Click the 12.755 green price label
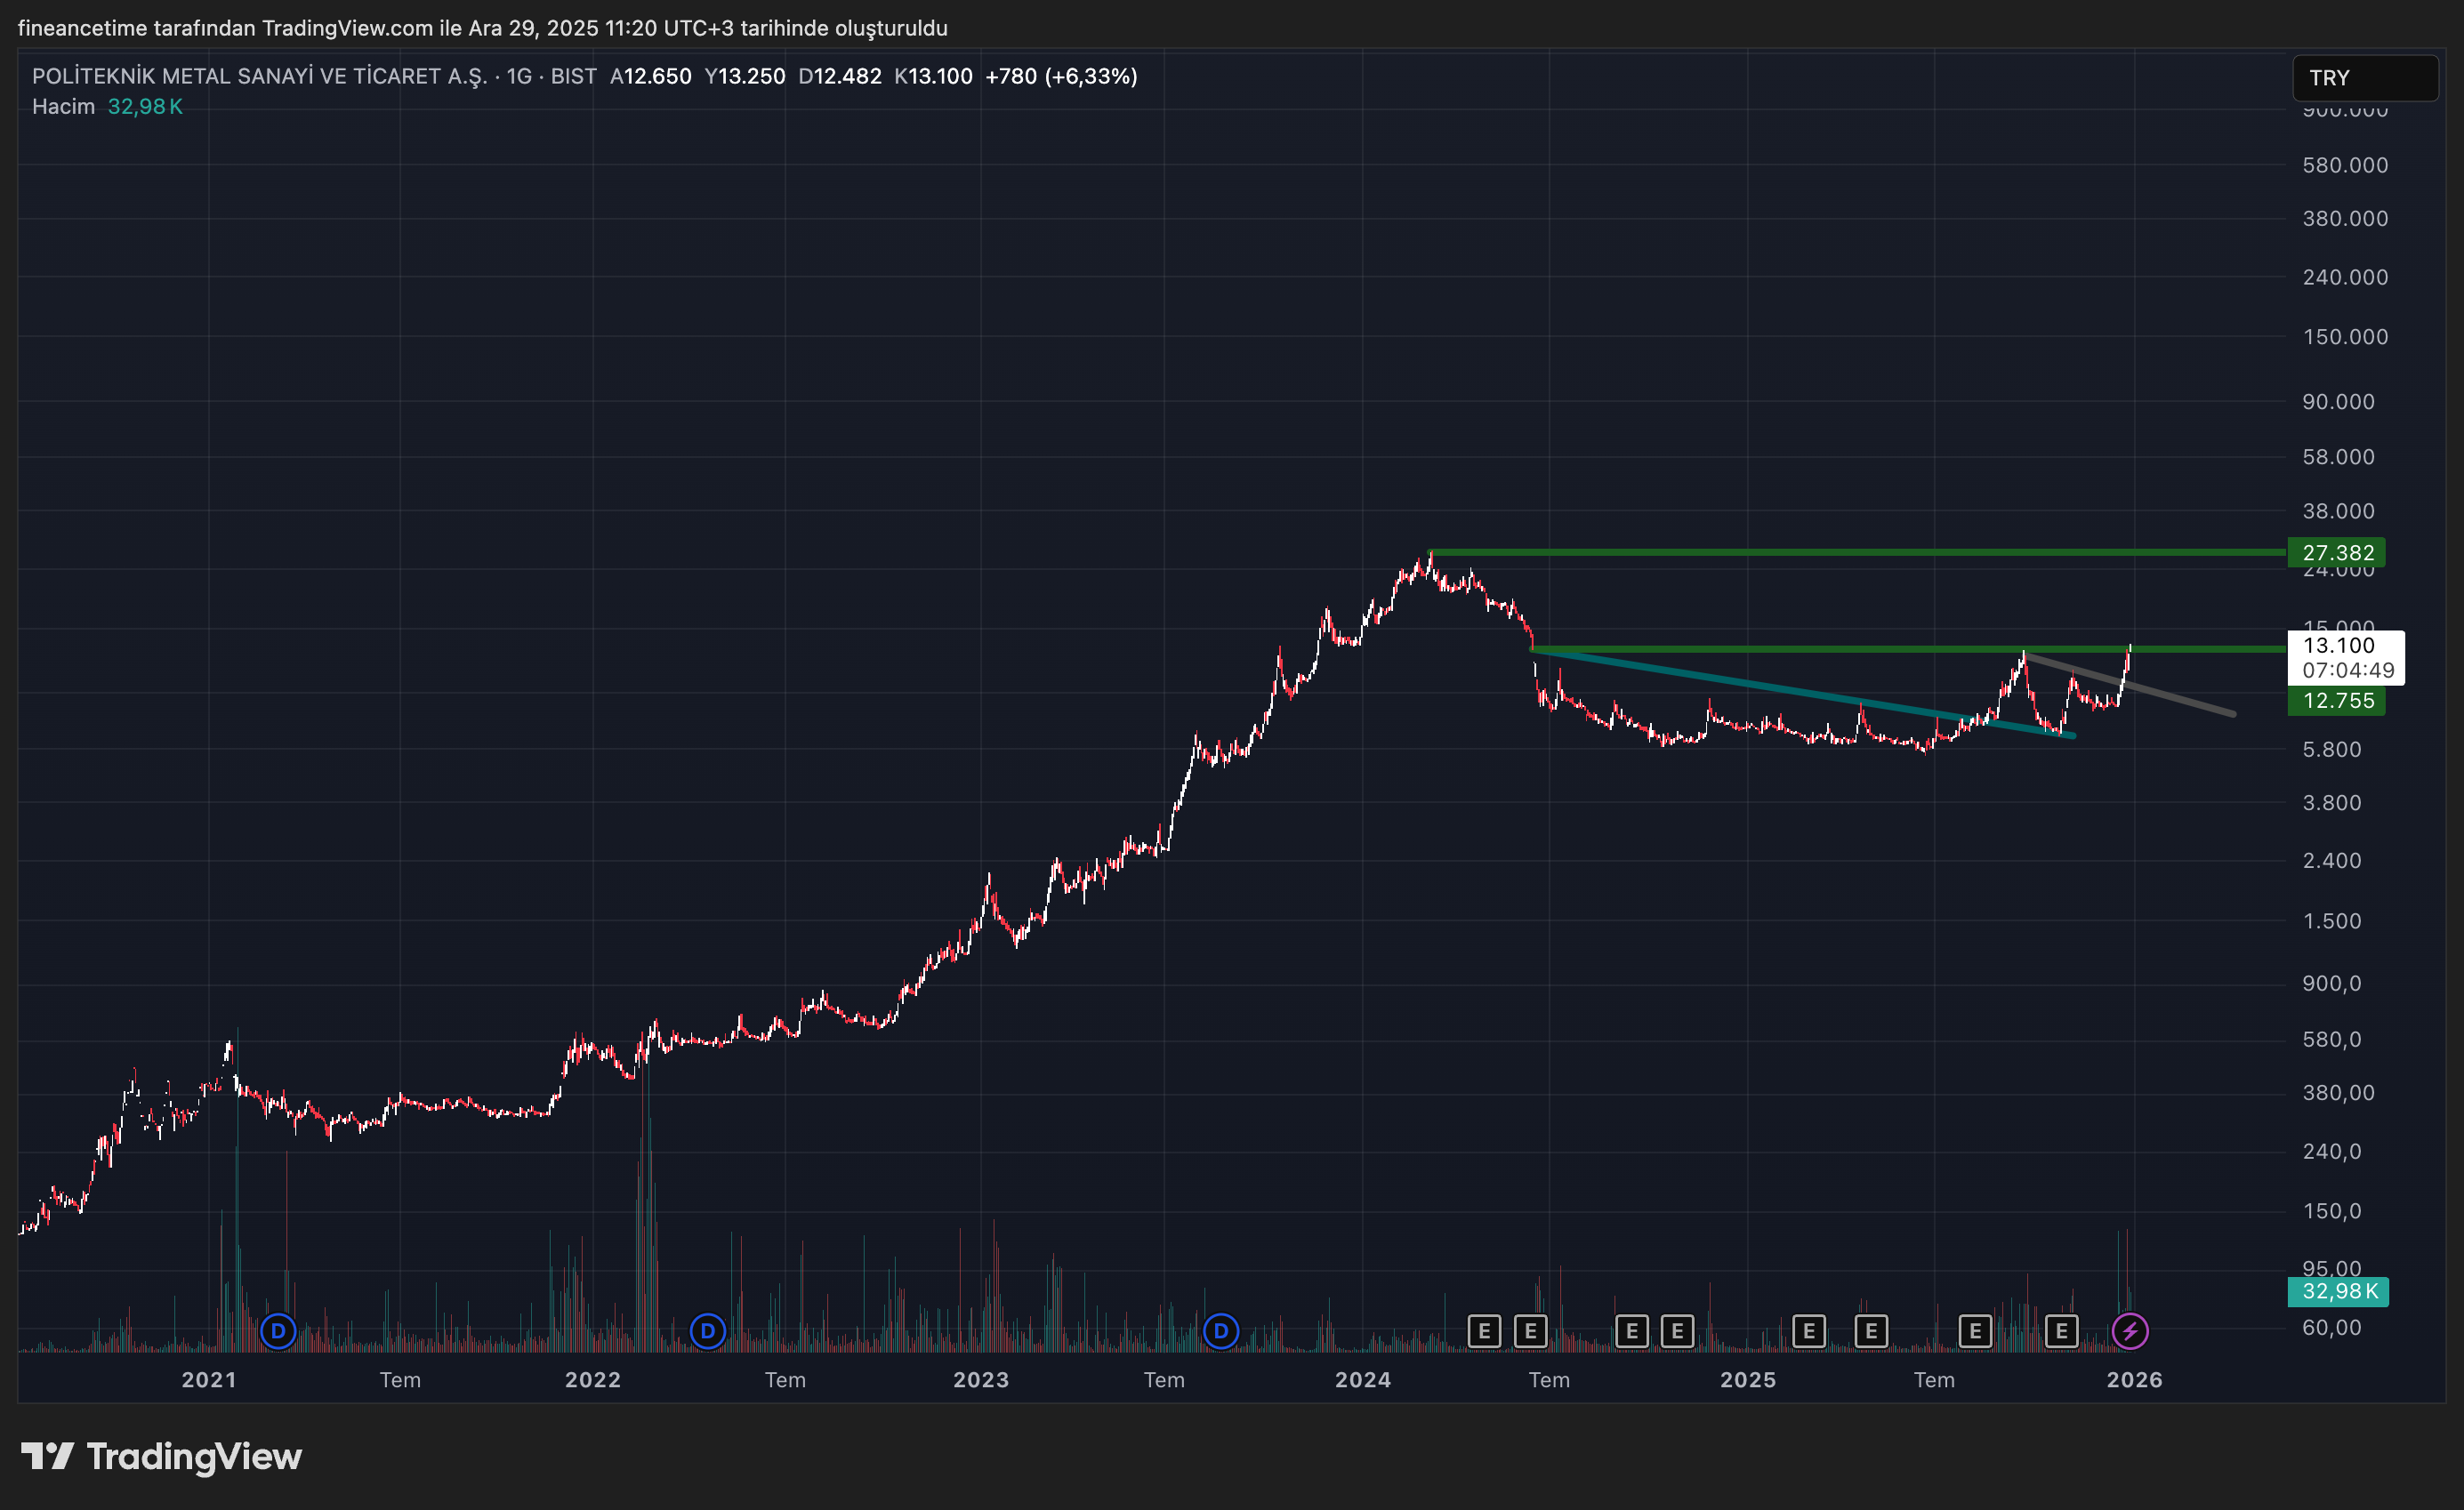Screen dimensions: 2464x1510 [2337, 701]
